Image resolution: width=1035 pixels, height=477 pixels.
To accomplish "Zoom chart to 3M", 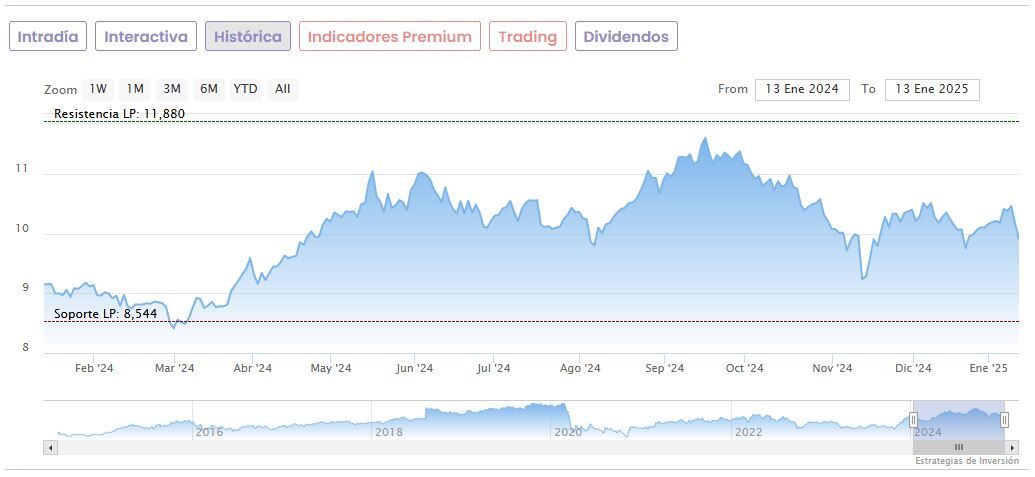I will coord(171,89).
